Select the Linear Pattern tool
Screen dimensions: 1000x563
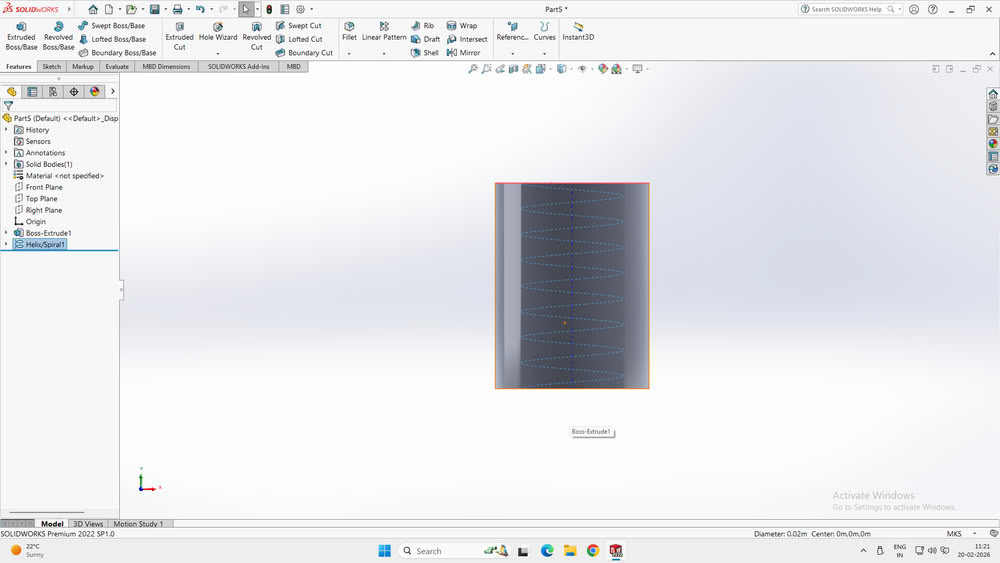(384, 32)
